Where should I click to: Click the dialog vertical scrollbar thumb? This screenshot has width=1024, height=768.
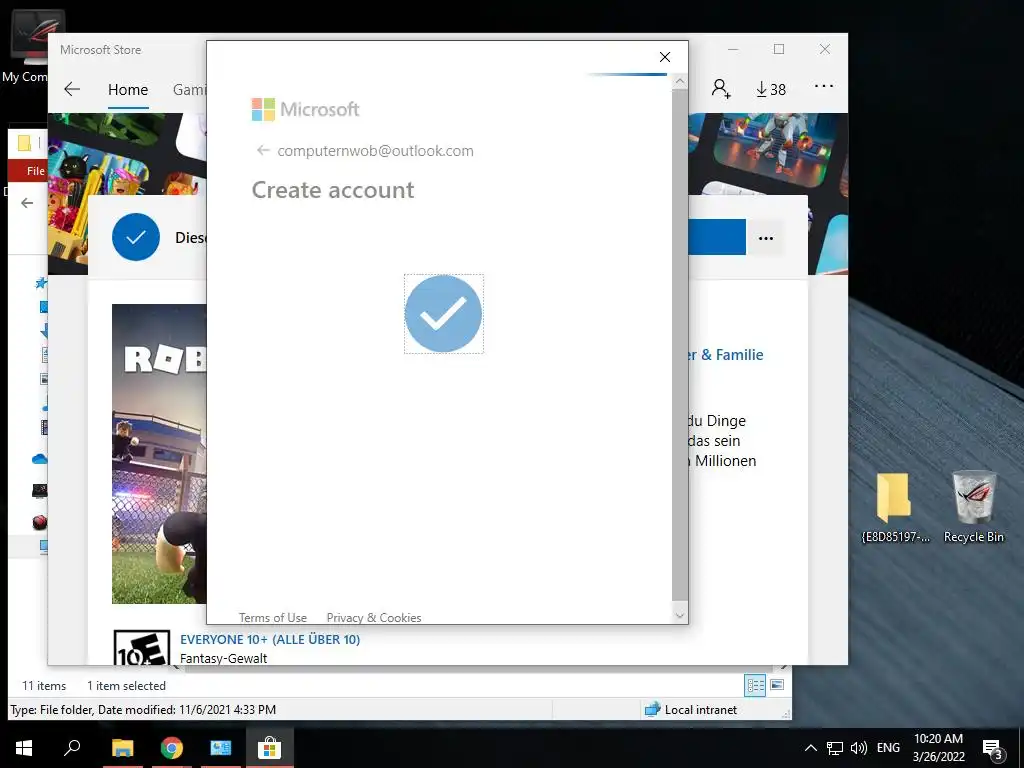coord(680,345)
